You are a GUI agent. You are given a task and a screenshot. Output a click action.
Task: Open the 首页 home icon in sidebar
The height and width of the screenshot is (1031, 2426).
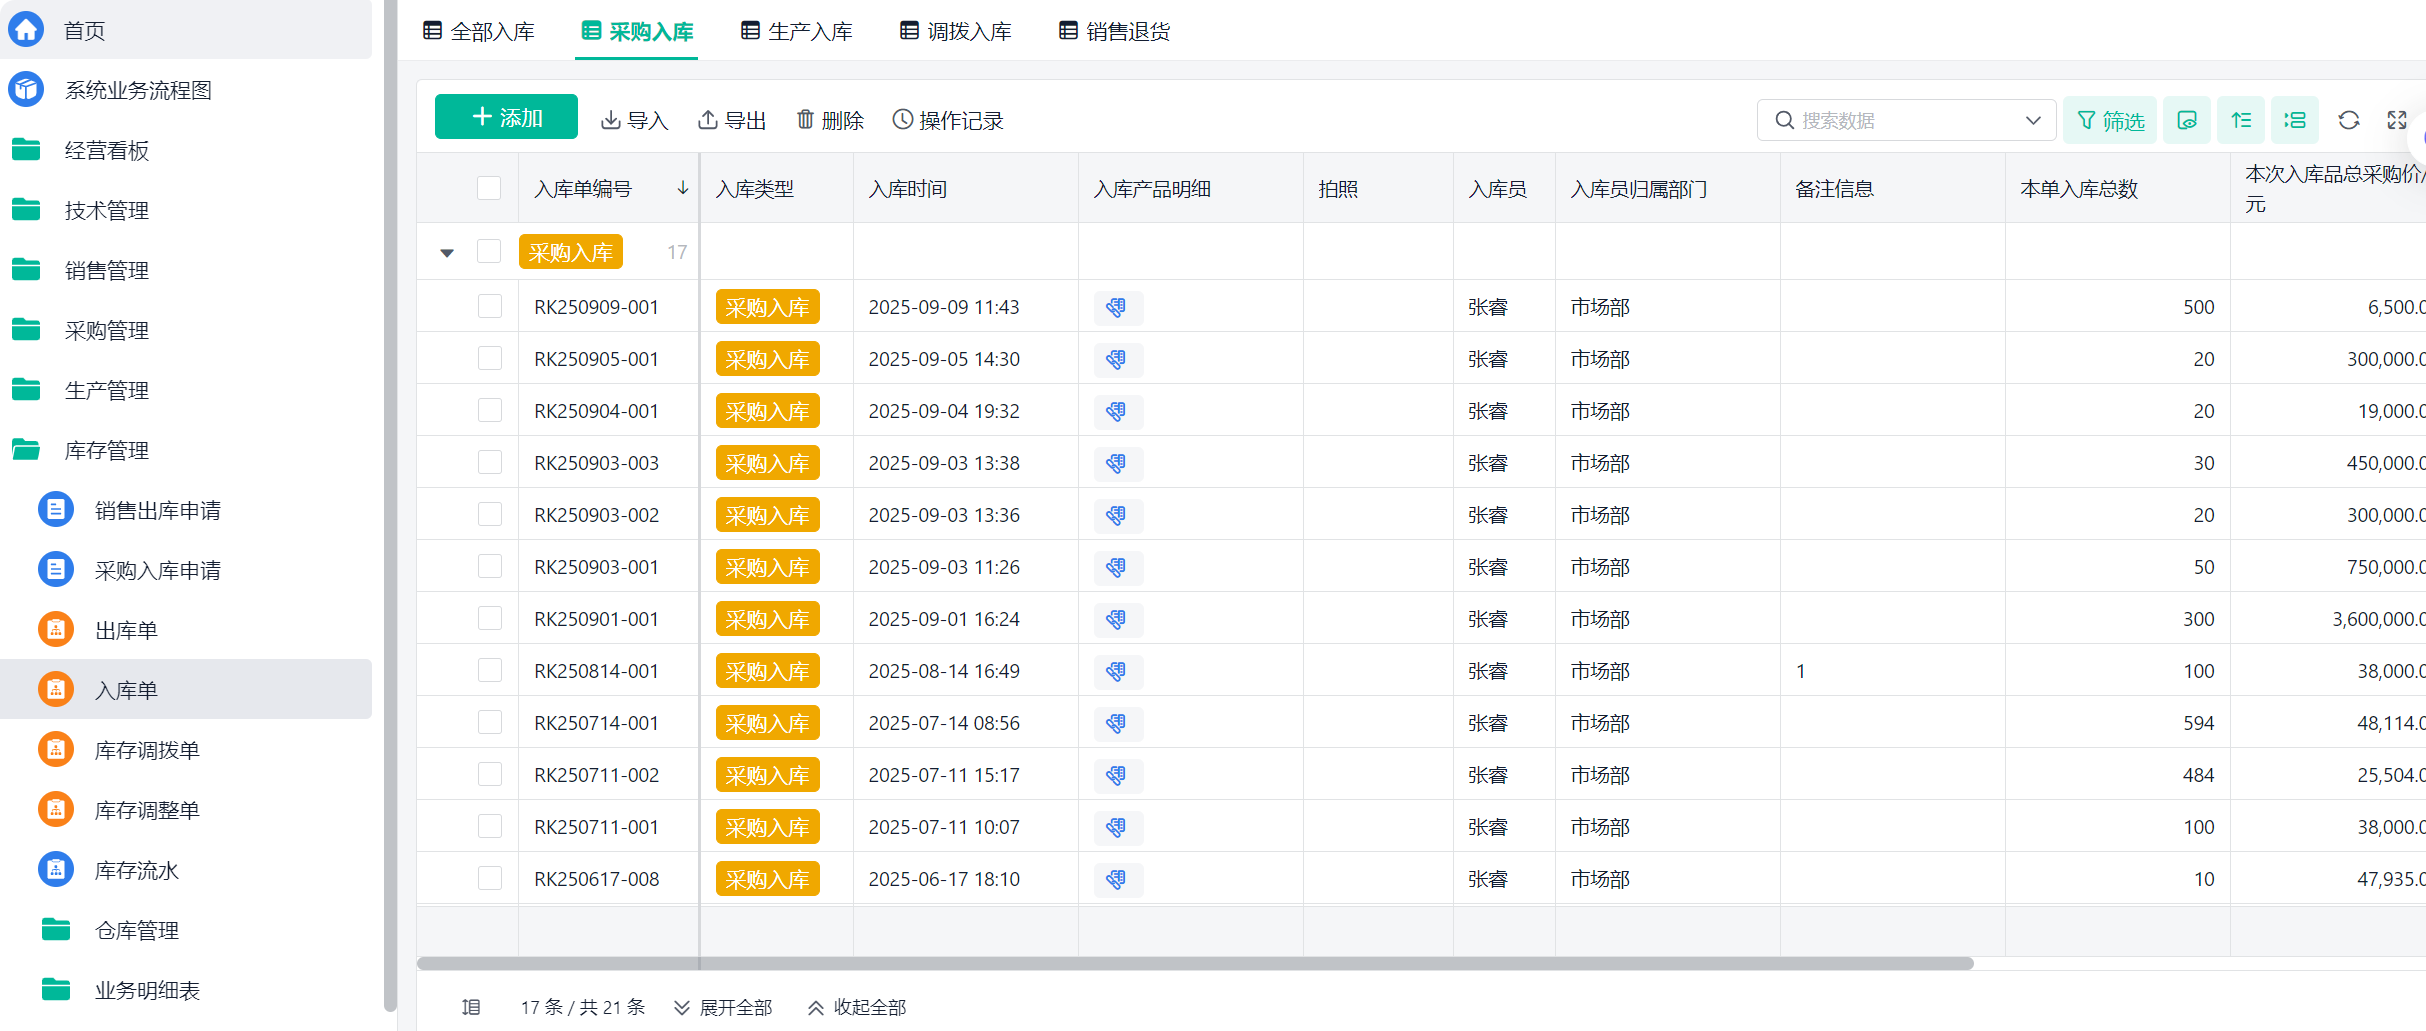click(x=26, y=29)
